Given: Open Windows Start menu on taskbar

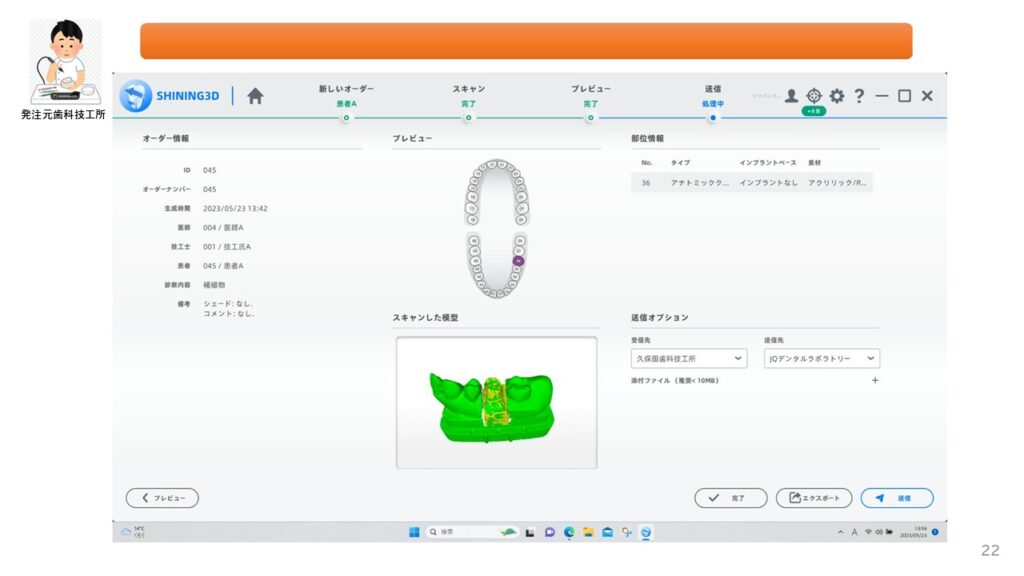Looking at the screenshot, I should 414,532.
